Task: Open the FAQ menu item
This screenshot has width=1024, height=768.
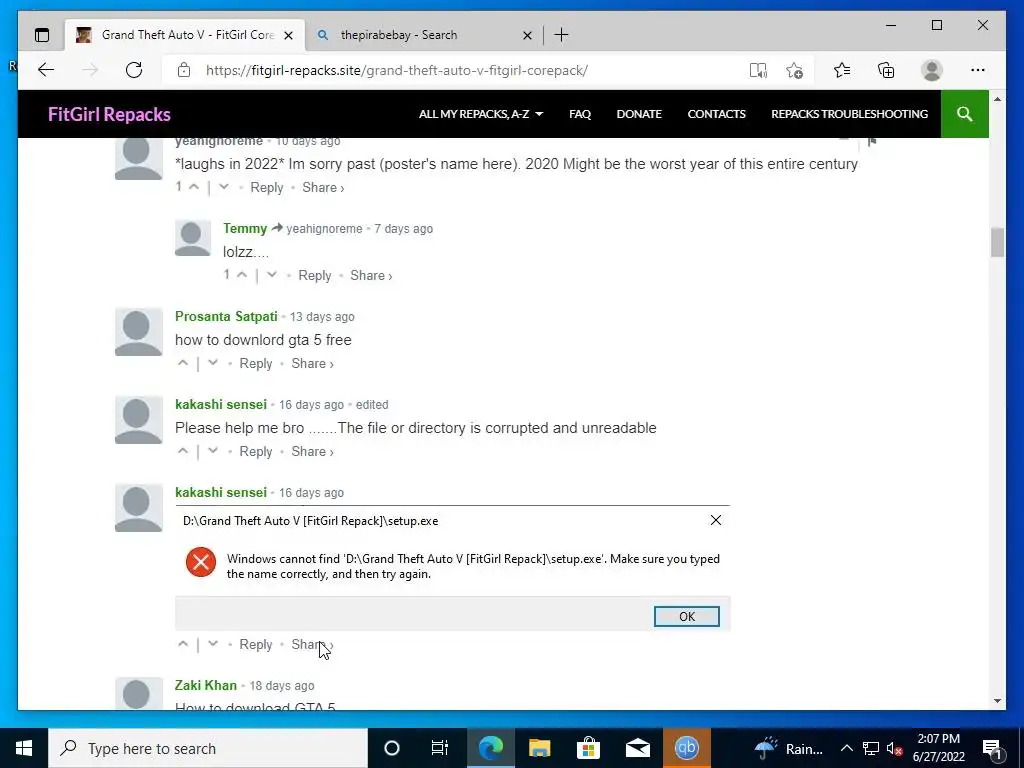Action: [x=580, y=114]
